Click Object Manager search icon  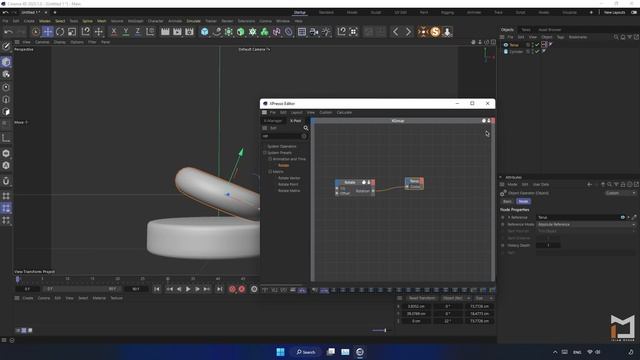pyautogui.click(x=616, y=37)
